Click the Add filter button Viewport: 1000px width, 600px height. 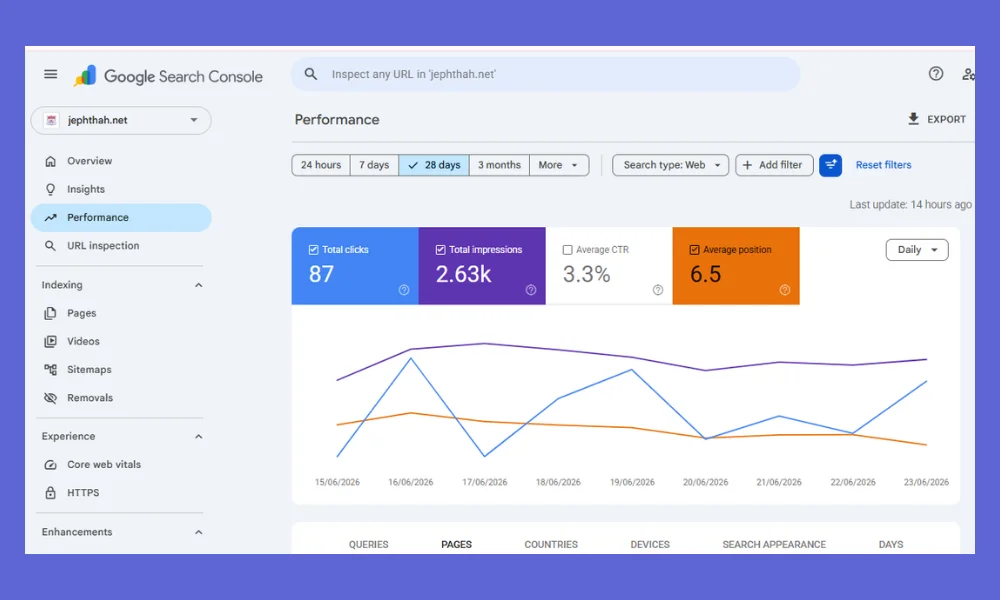coord(774,165)
